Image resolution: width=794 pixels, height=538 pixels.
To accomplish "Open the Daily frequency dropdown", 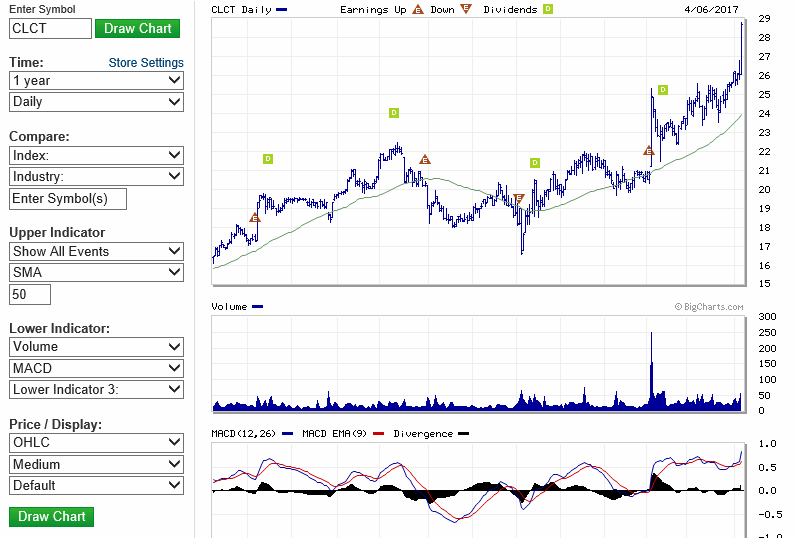I will pos(96,102).
